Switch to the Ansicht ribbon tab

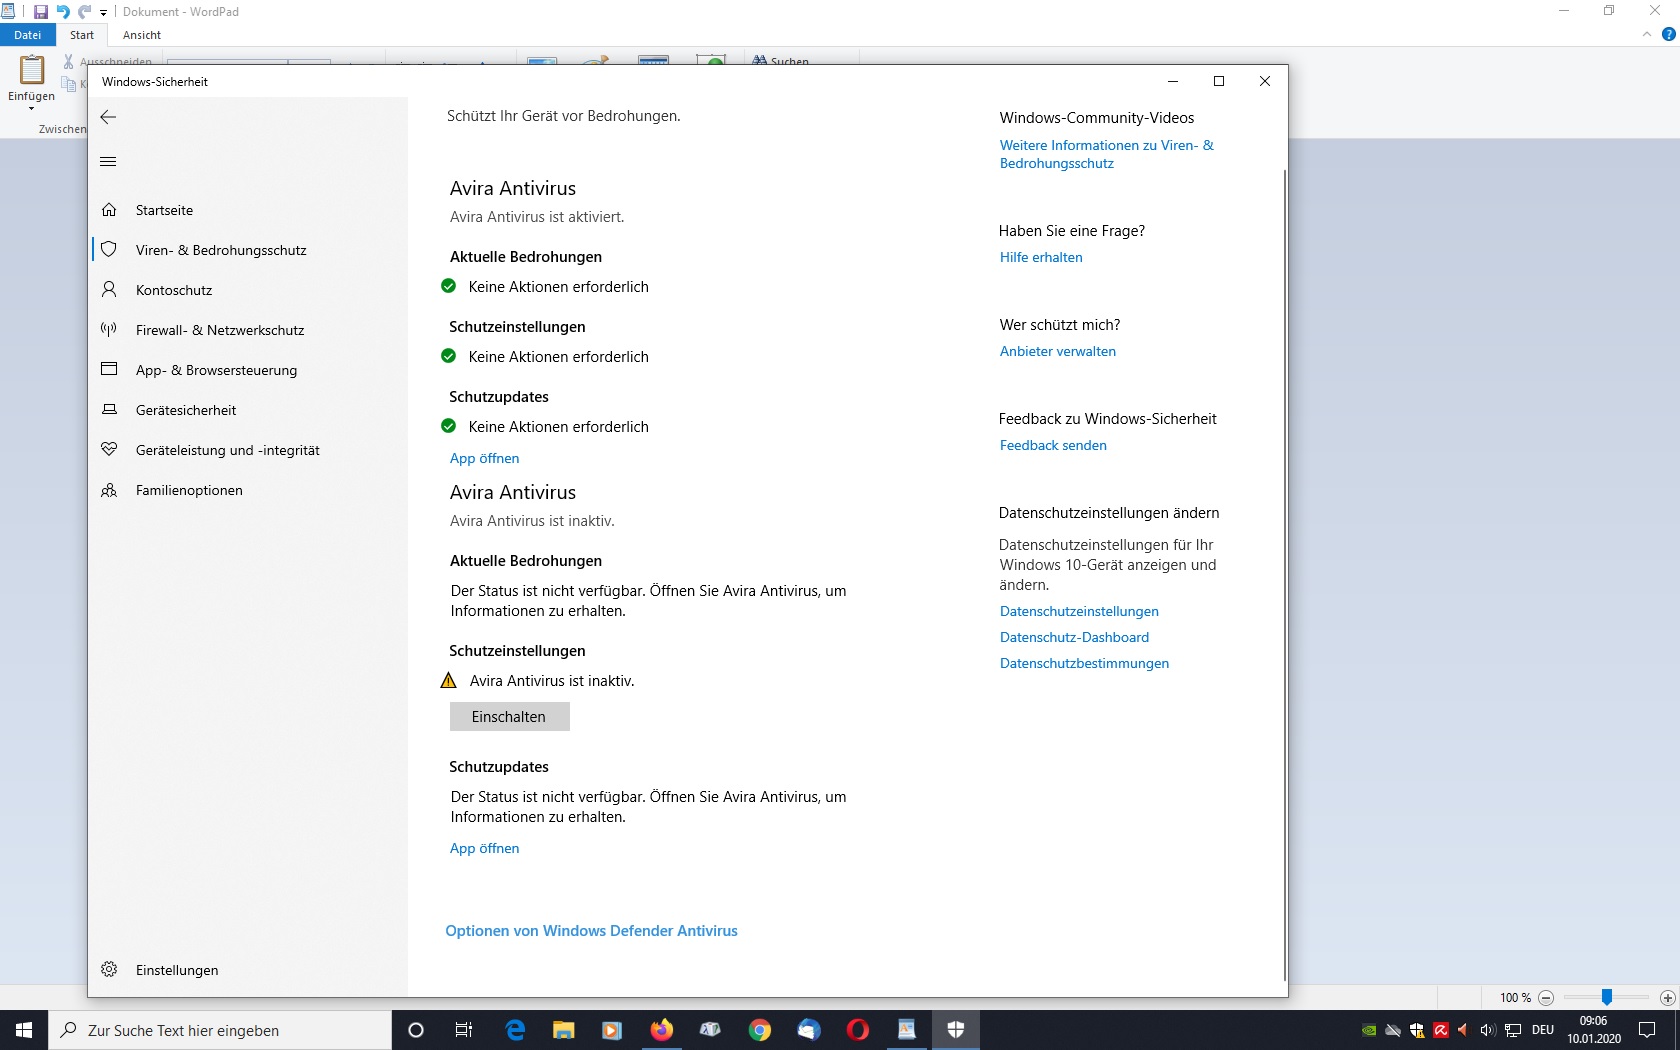click(142, 35)
